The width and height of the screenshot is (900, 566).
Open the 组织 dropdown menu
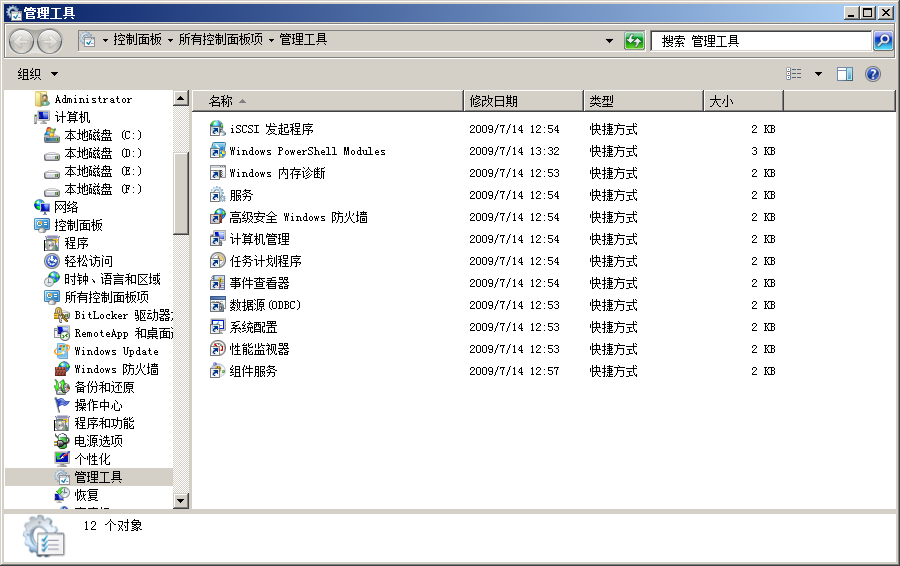click(38, 74)
